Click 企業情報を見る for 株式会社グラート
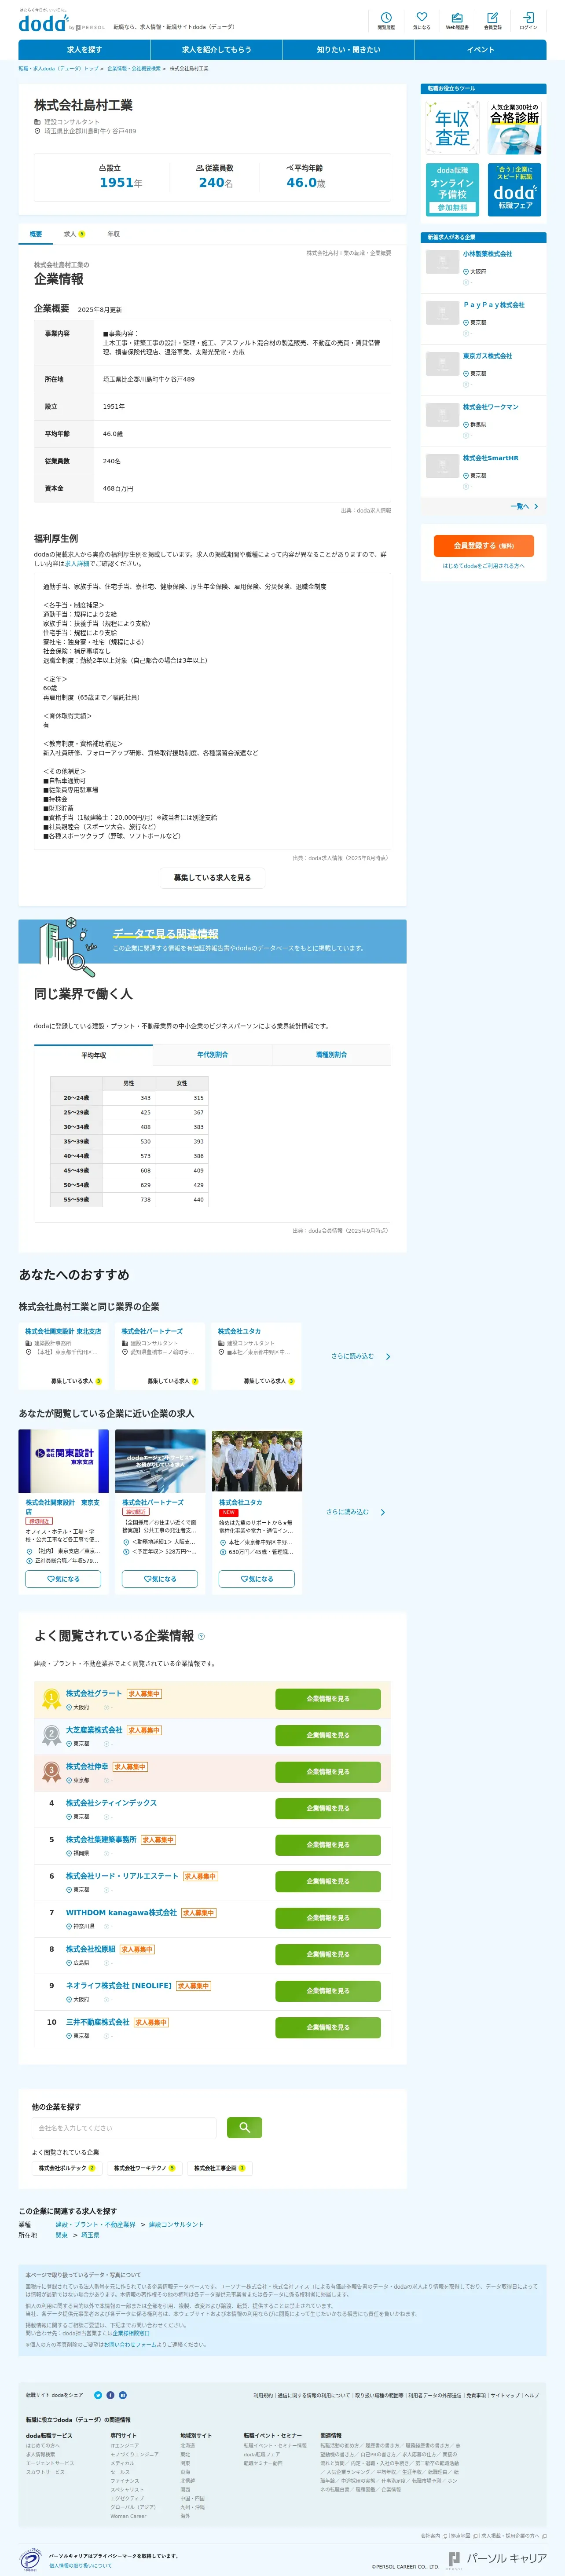Viewport: 565px width, 2576px height. click(x=328, y=1699)
